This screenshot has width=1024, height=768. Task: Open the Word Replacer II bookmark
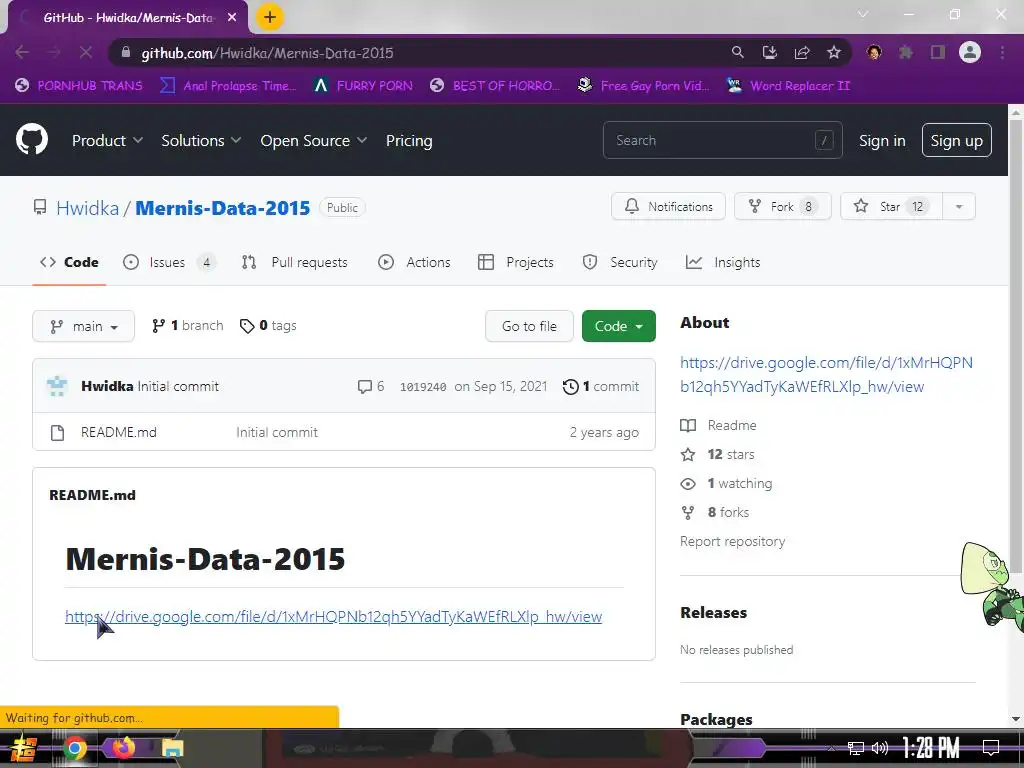[788, 86]
